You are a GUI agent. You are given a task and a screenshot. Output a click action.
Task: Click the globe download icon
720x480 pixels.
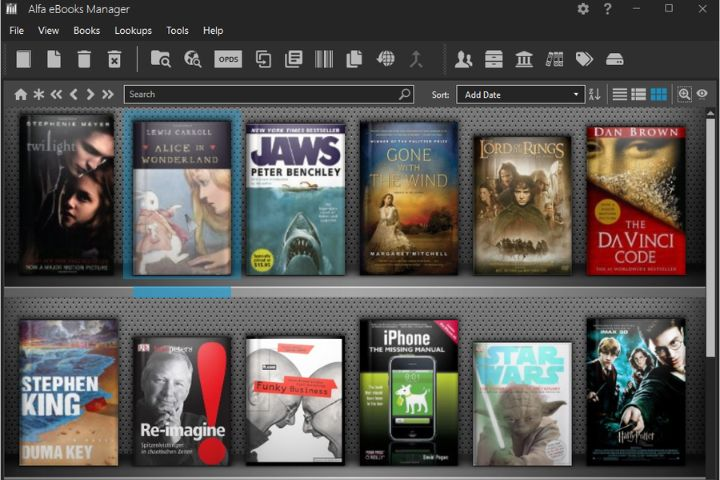point(385,59)
